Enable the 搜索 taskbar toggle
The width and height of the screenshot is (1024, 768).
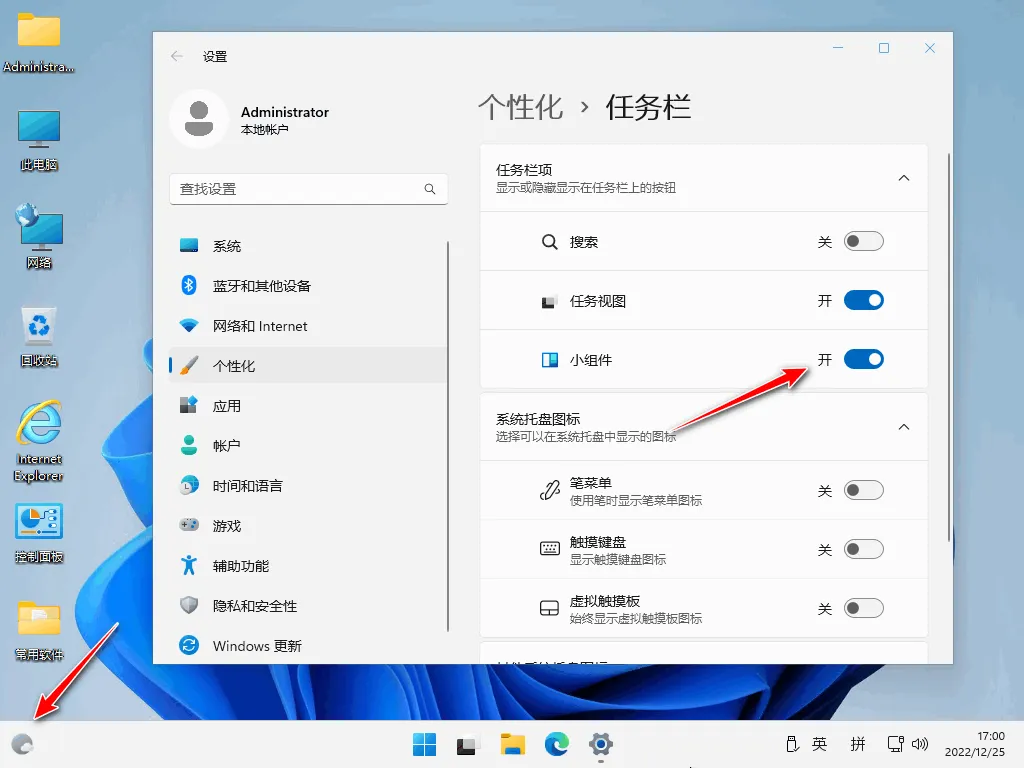(x=863, y=242)
